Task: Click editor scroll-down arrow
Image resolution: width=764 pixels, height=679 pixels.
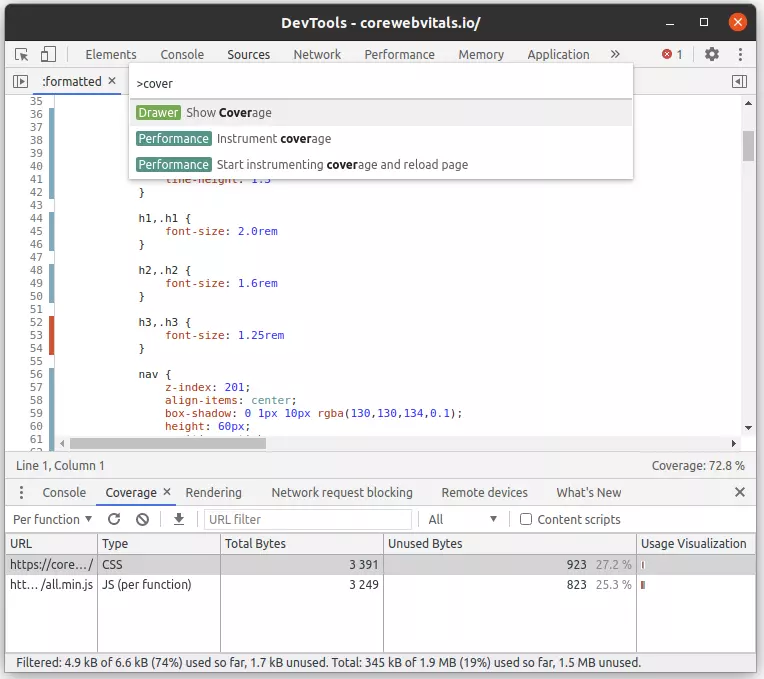Action: click(748, 428)
